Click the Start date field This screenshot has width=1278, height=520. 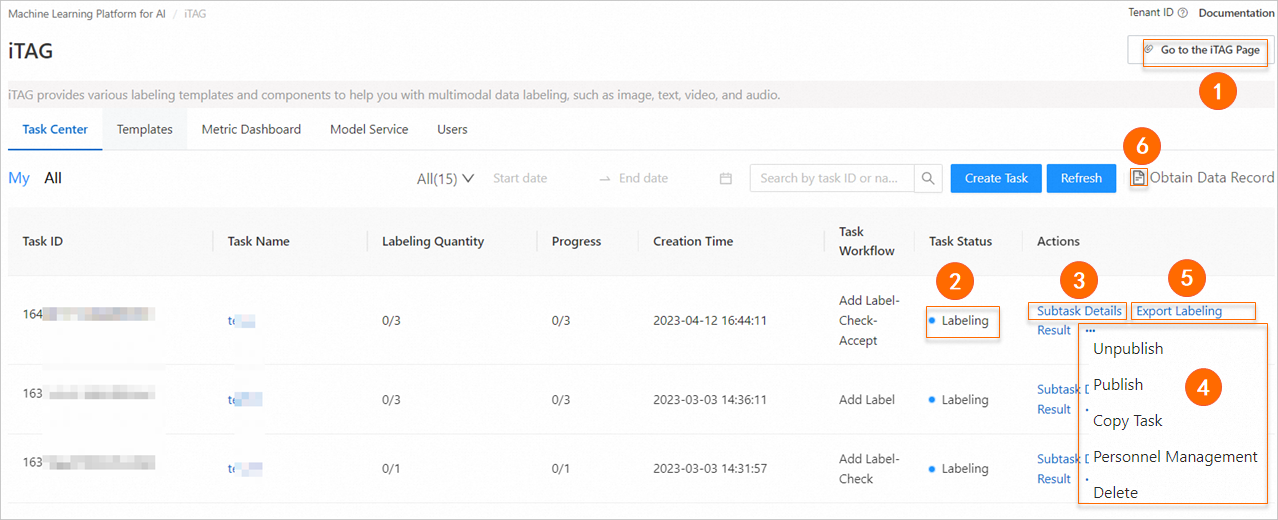coord(520,178)
